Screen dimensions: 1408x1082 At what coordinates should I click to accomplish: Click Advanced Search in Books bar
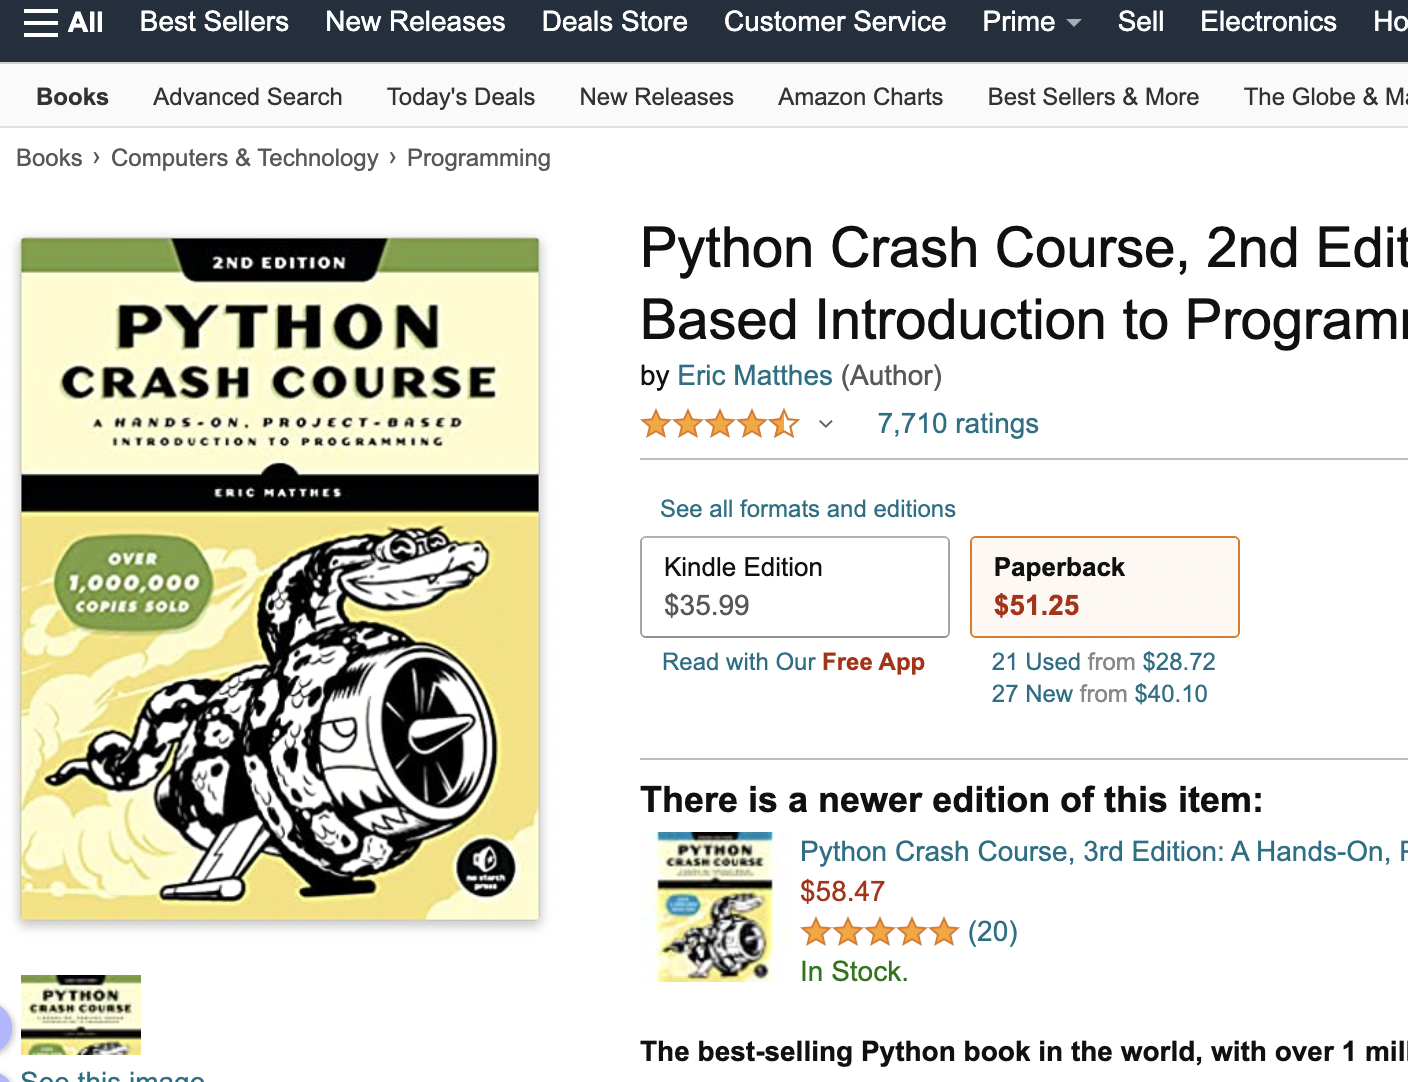(x=247, y=97)
